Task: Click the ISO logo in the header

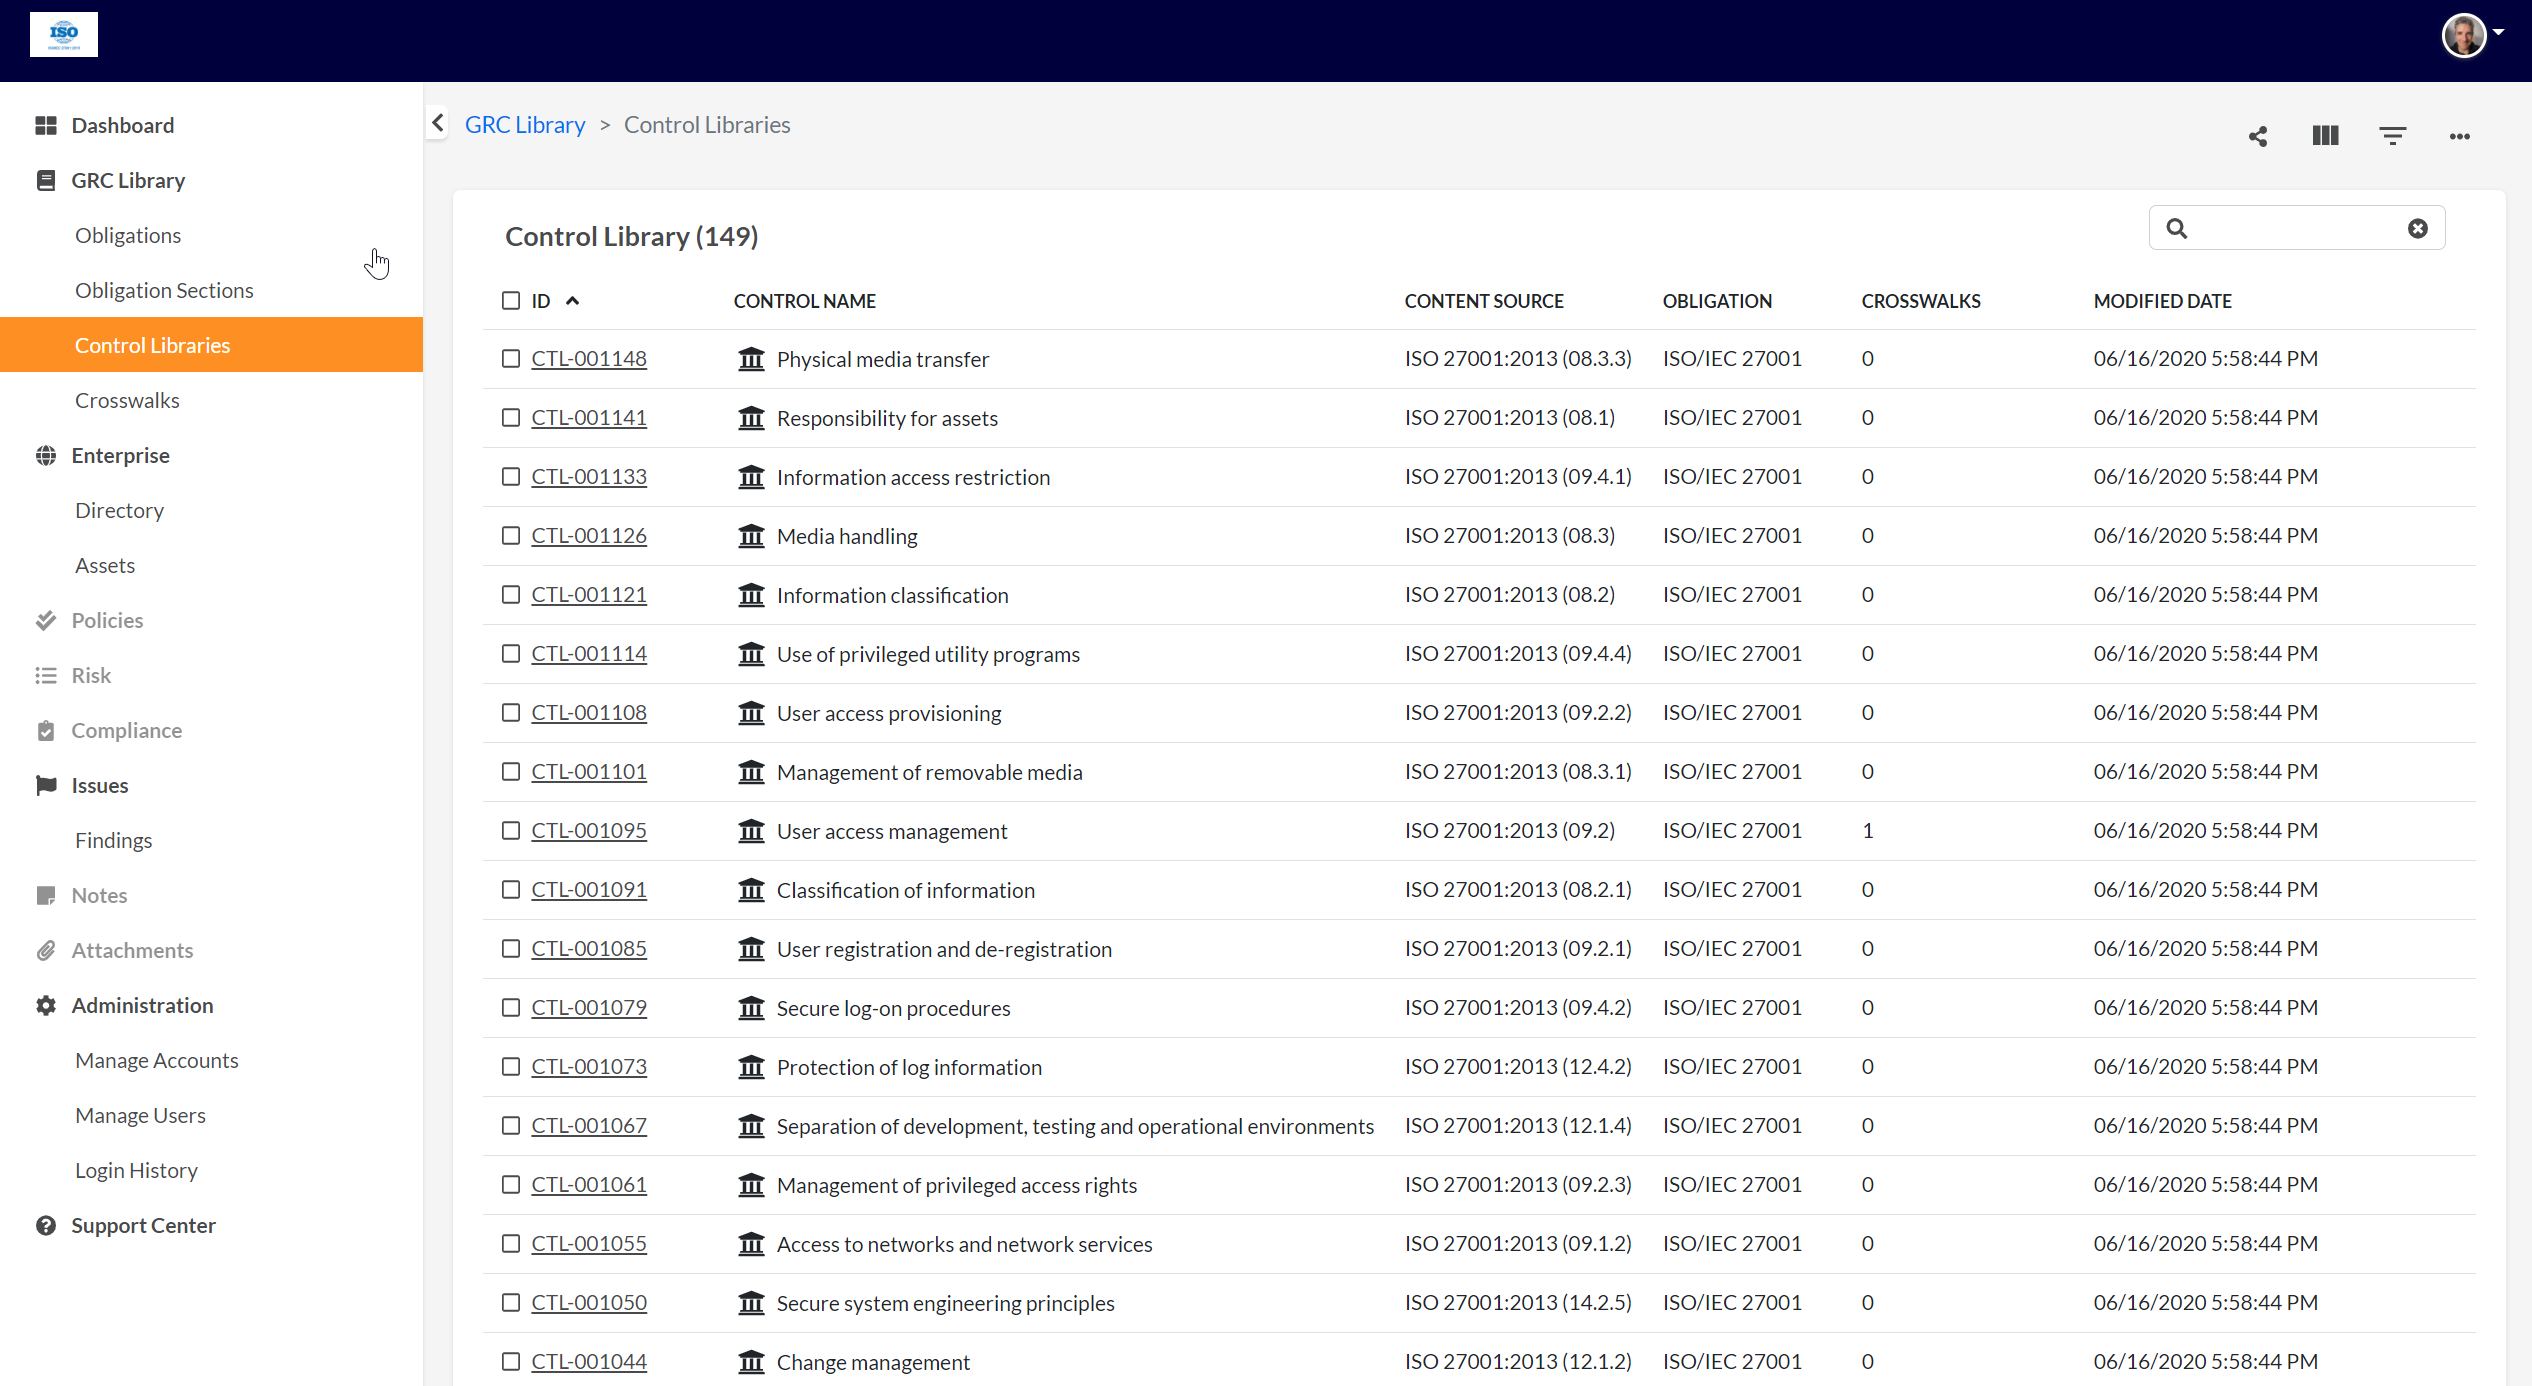Action: pyautogui.click(x=64, y=35)
